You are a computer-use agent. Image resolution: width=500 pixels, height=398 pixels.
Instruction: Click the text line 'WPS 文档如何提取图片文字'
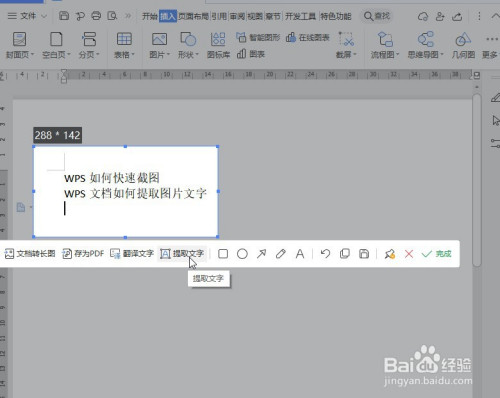click(135, 193)
